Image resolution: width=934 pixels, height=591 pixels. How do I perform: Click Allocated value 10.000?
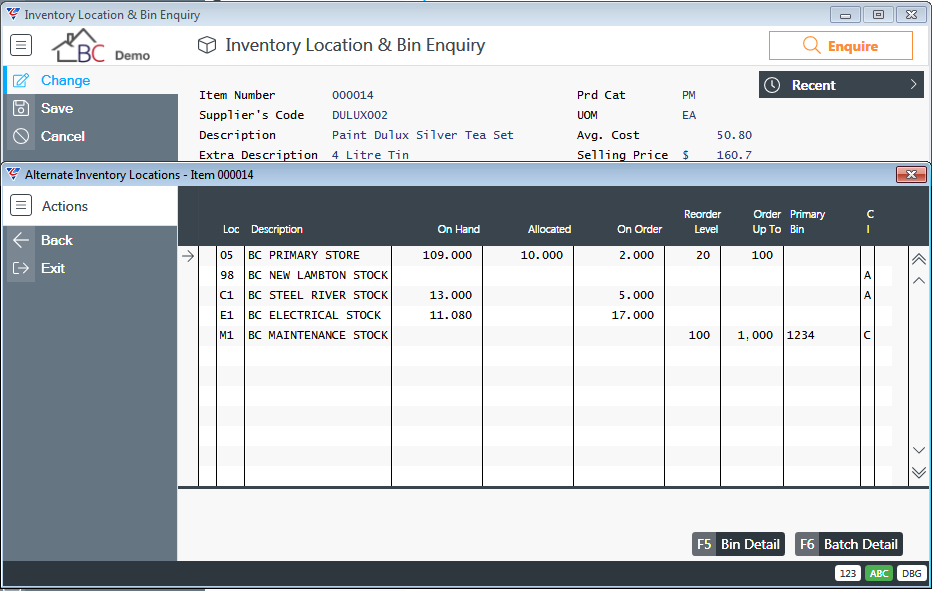541,255
